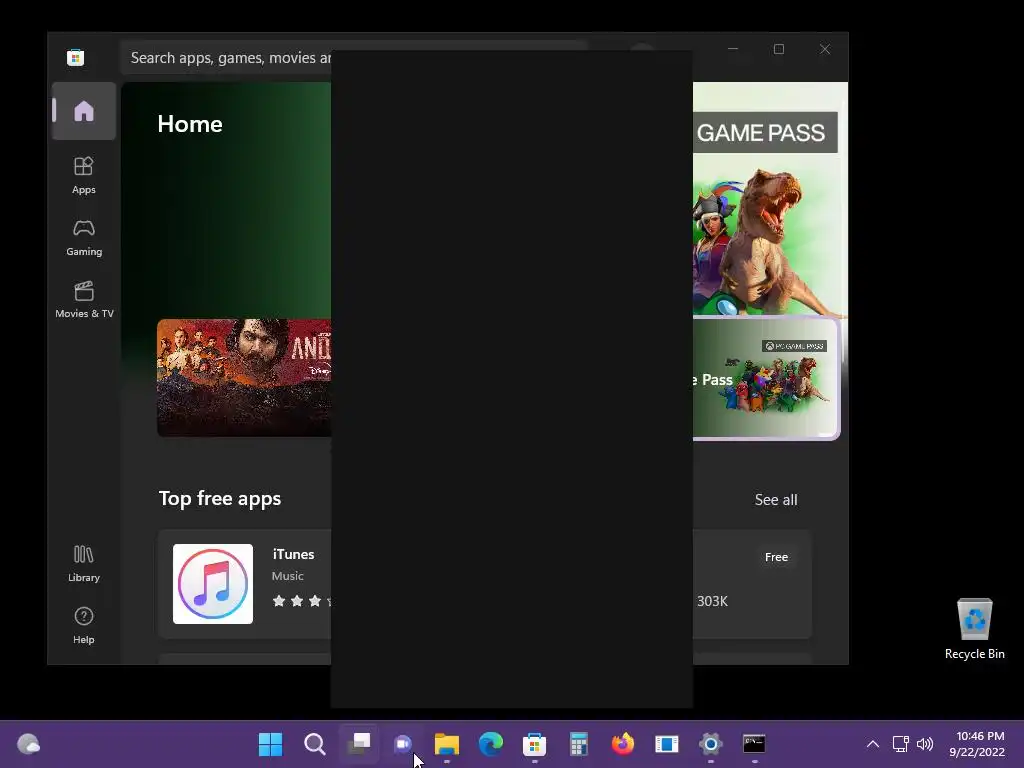This screenshot has width=1024, height=768.
Task: Click the Top free apps heading
Action: tap(220, 498)
